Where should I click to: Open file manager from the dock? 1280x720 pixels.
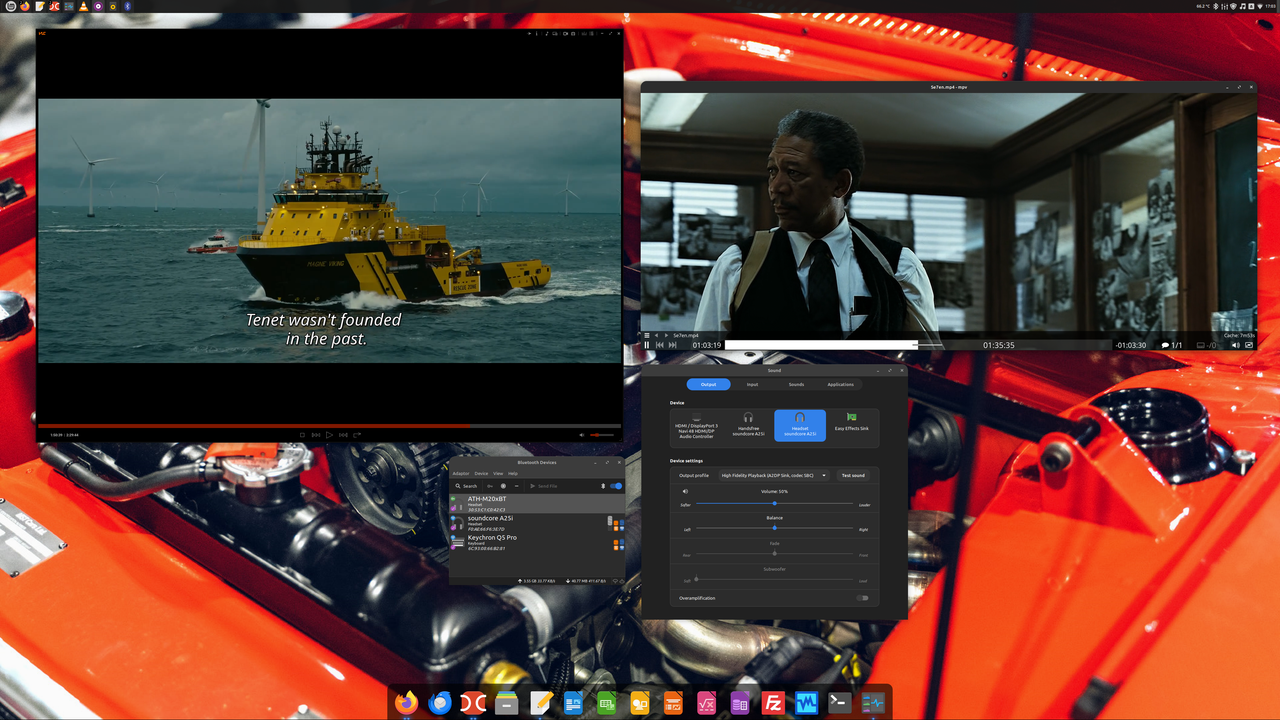tap(506, 703)
